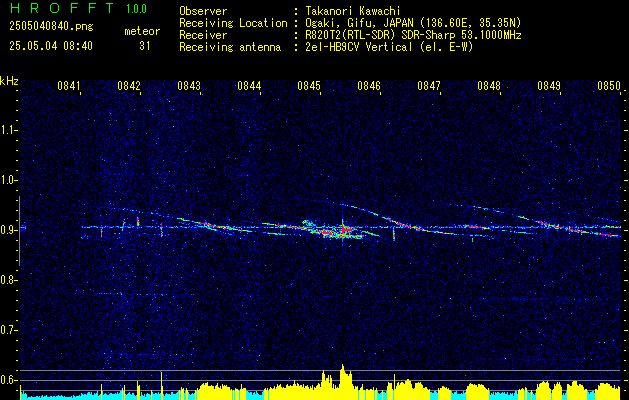Click the 0846 time marker
629x400 pixels.
tap(369, 86)
